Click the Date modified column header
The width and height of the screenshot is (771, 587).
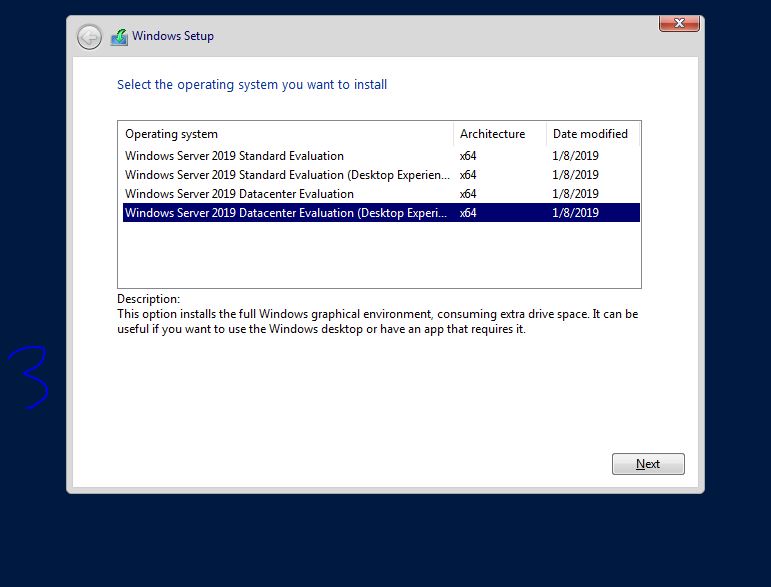(x=593, y=134)
